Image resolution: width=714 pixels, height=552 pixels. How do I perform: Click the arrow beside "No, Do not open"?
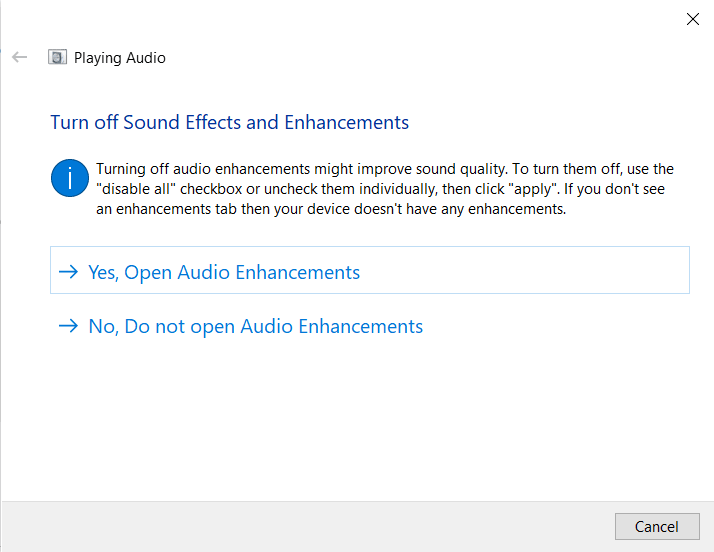tap(68, 326)
